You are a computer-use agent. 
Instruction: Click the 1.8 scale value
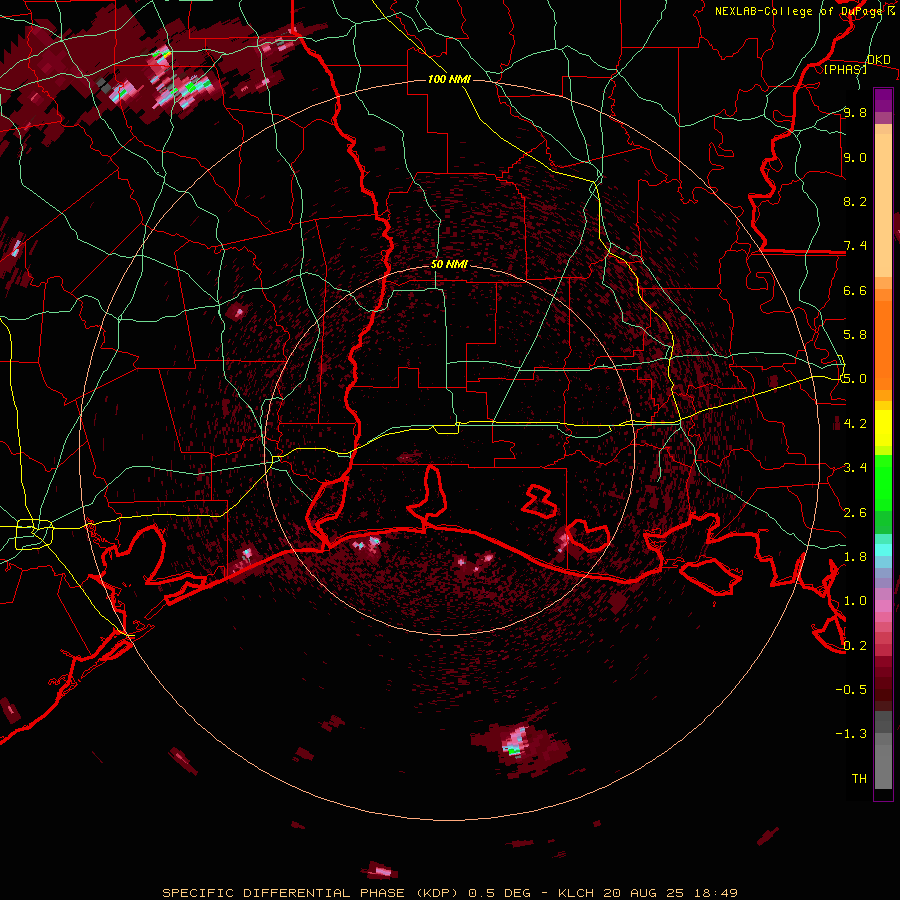point(855,557)
